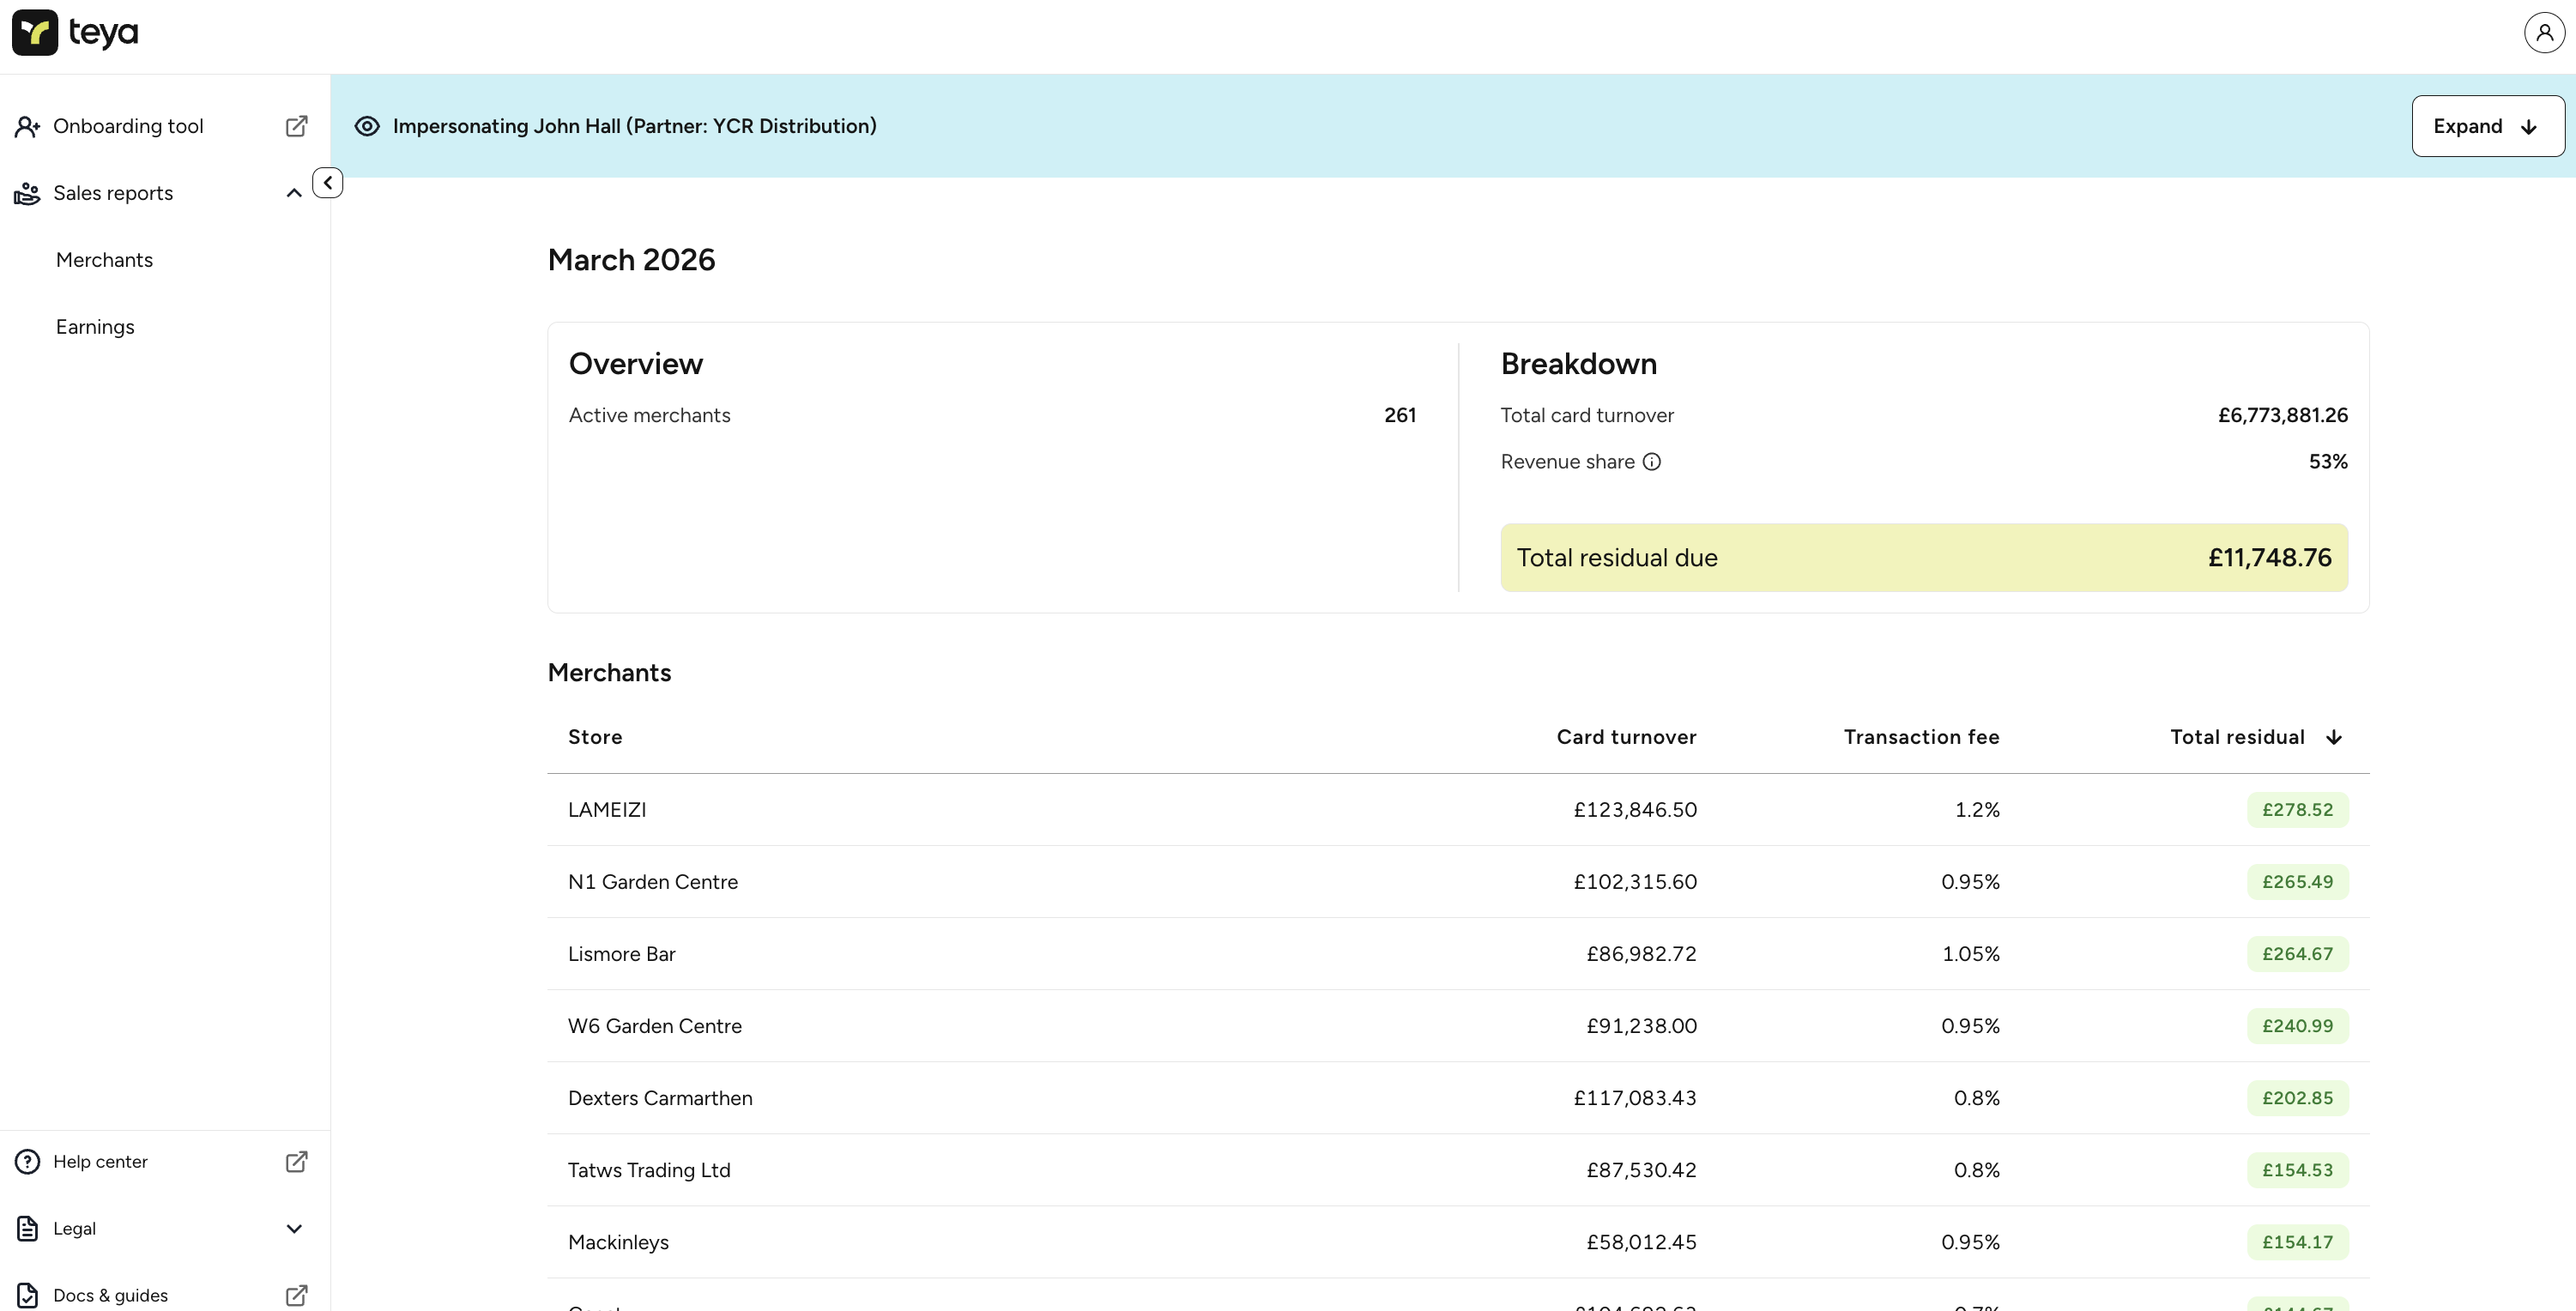Click the £240.99 residual badge

(x=2297, y=1026)
